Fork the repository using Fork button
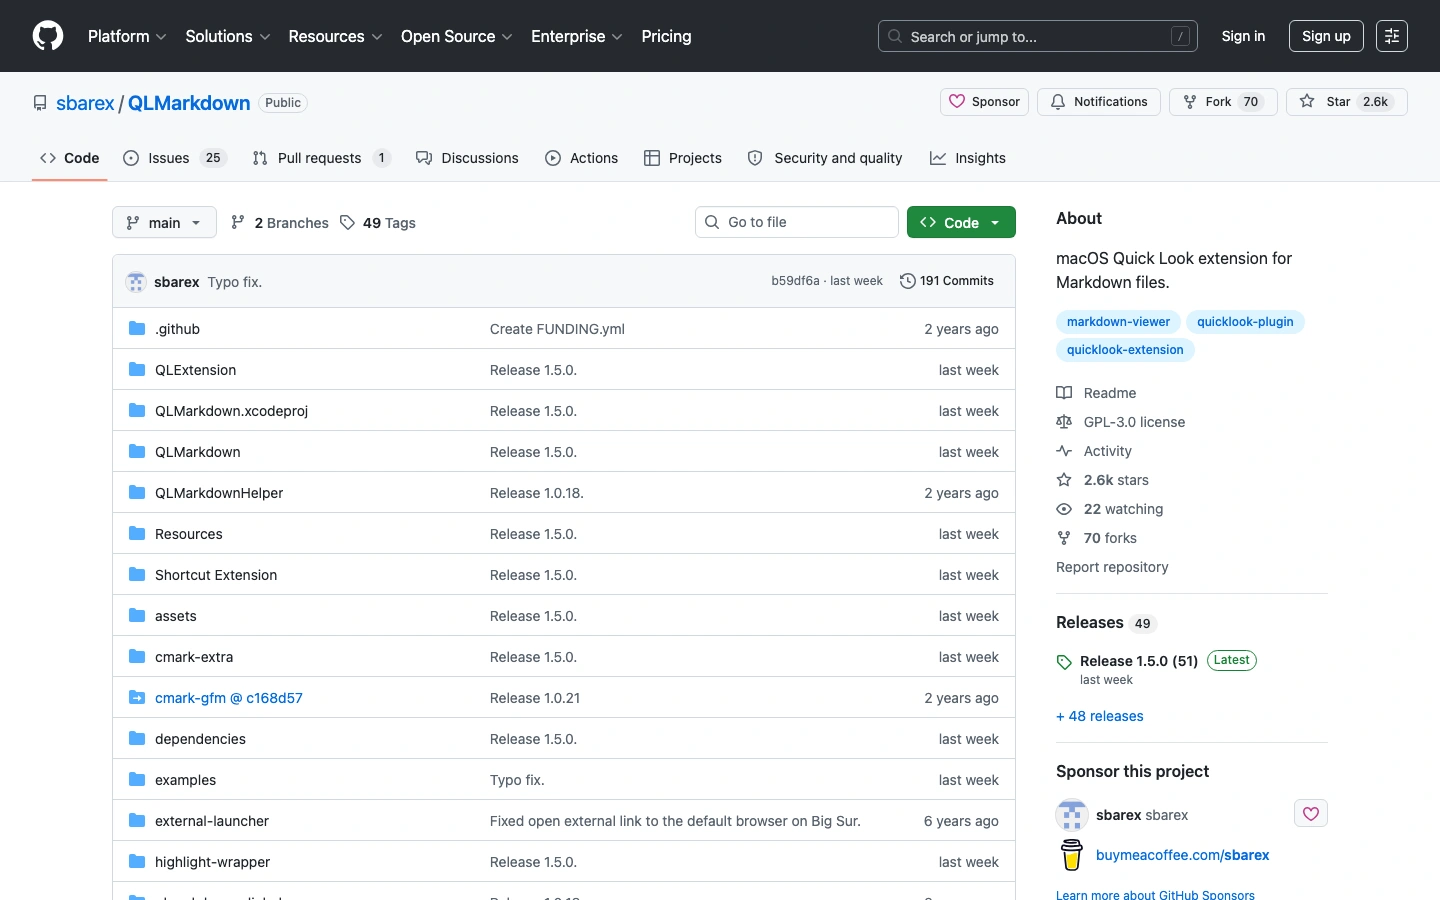Viewport: 1440px width, 900px height. pos(1222,102)
